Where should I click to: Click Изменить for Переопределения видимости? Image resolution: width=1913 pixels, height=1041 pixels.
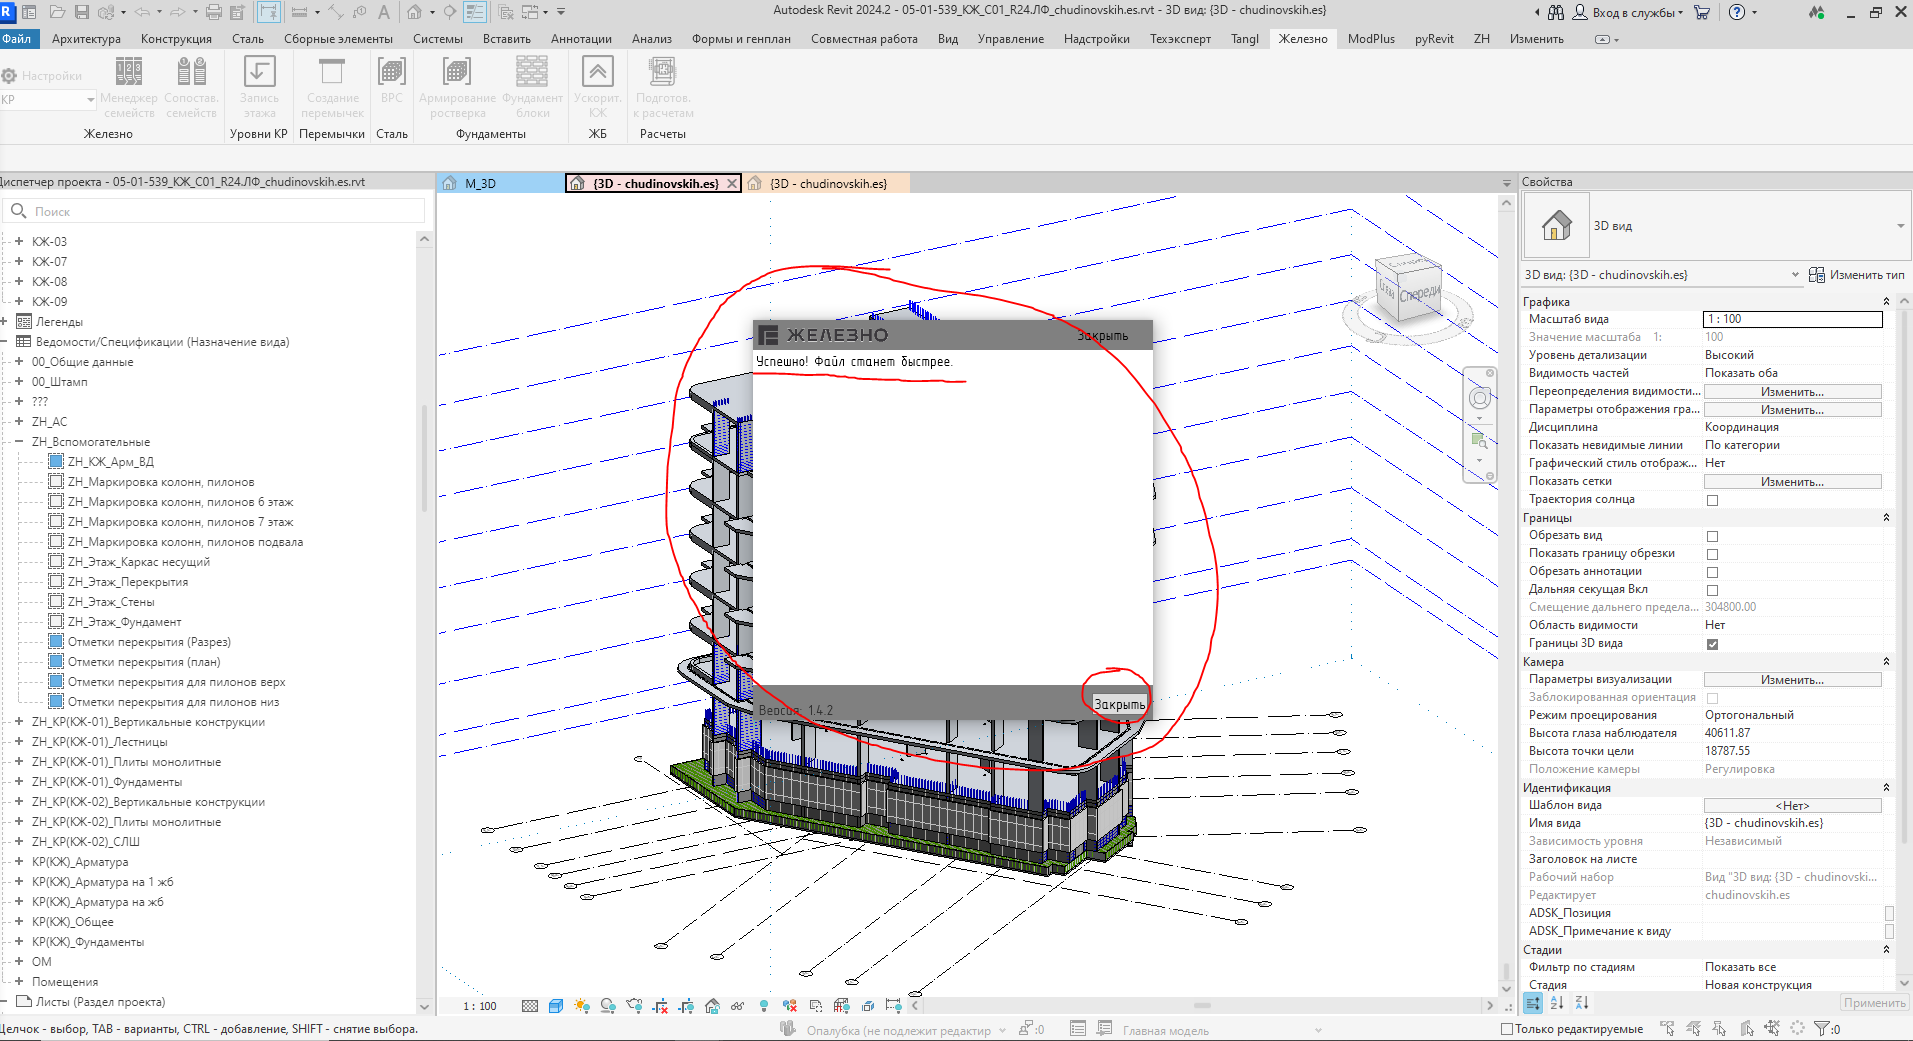(1793, 392)
